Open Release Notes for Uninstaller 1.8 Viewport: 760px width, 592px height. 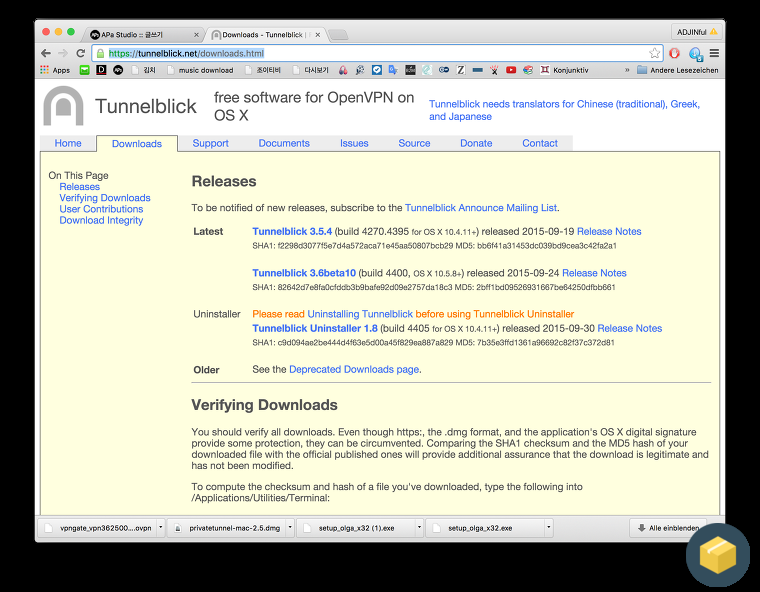(x=630, y=328)
